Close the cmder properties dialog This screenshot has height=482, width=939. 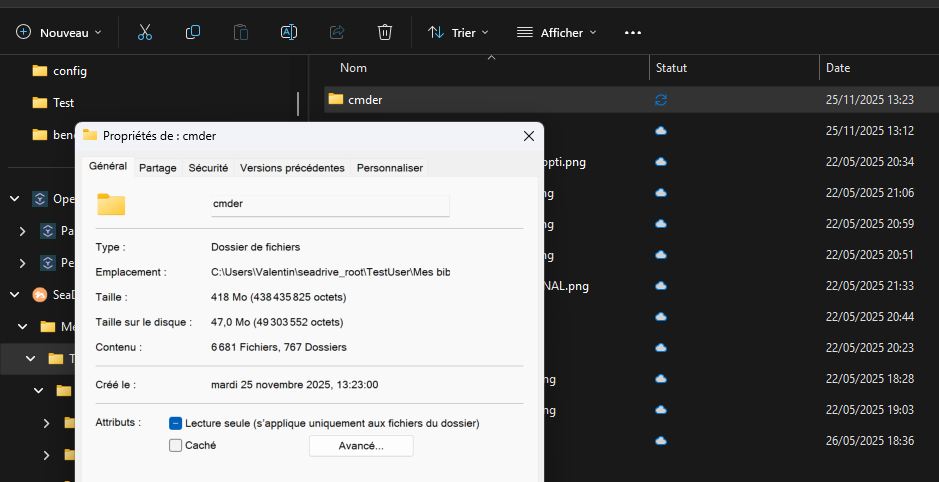click(527, 136)
